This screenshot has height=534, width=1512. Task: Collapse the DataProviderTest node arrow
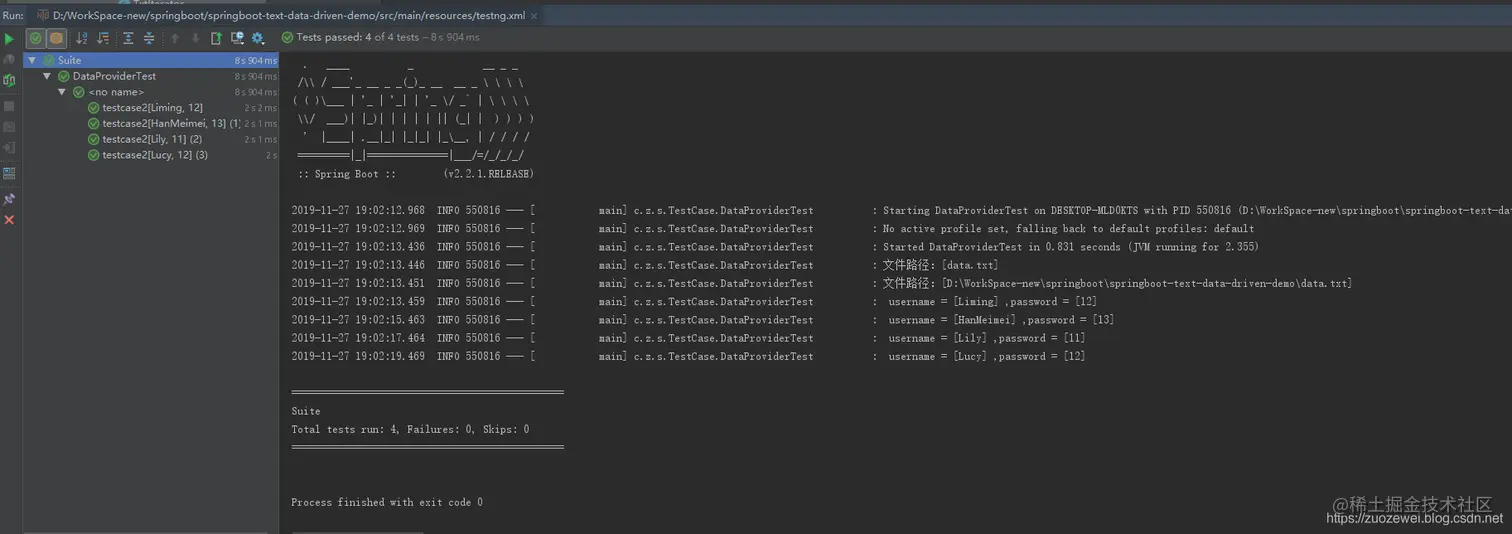tap(47, 76)
